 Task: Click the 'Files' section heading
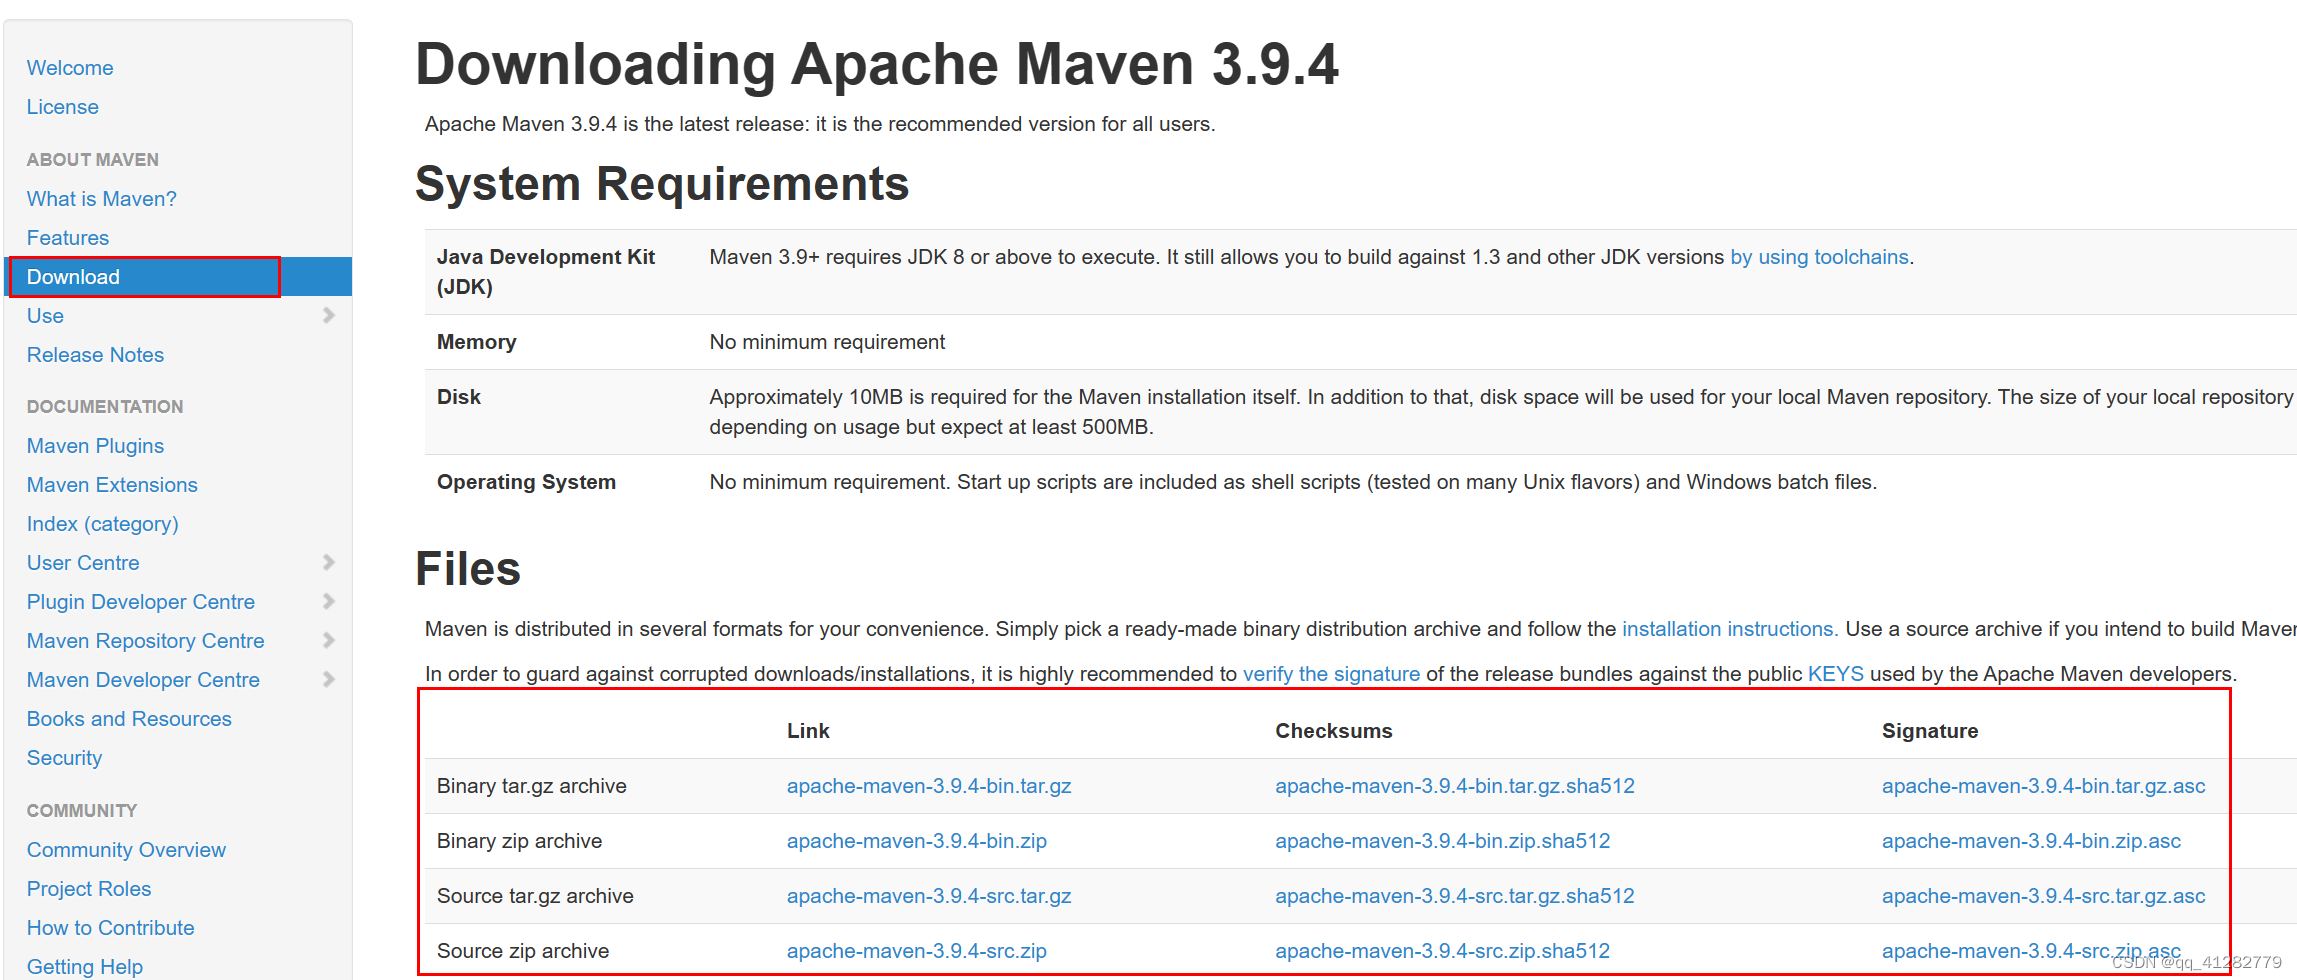click(468, 569)
